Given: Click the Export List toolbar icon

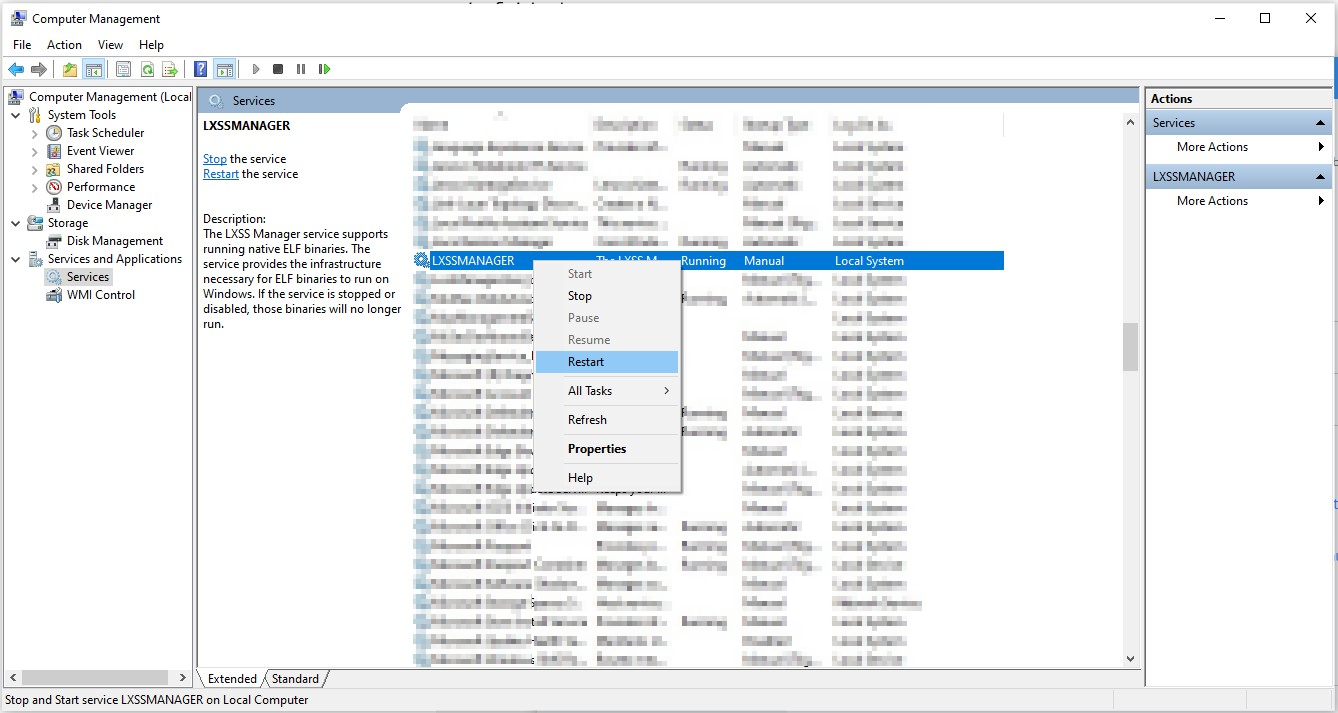Looking at the screenshot, I should [x=170, y=69].
